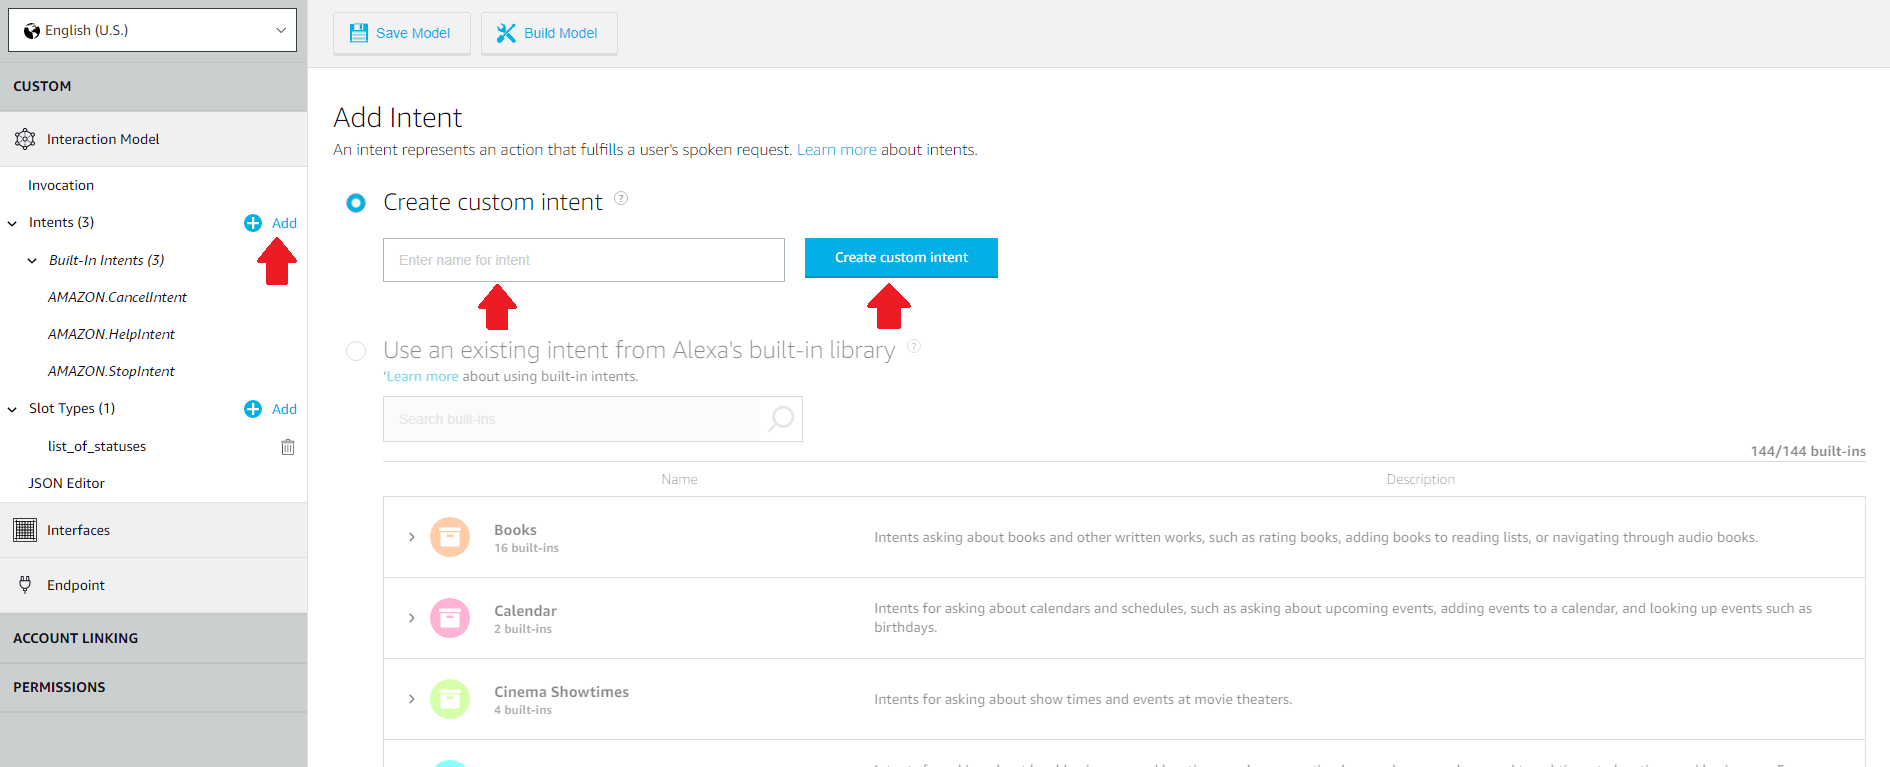Click the Books category icon
Viewport: 1890px width, 767px height.
(x=450, y=537)
